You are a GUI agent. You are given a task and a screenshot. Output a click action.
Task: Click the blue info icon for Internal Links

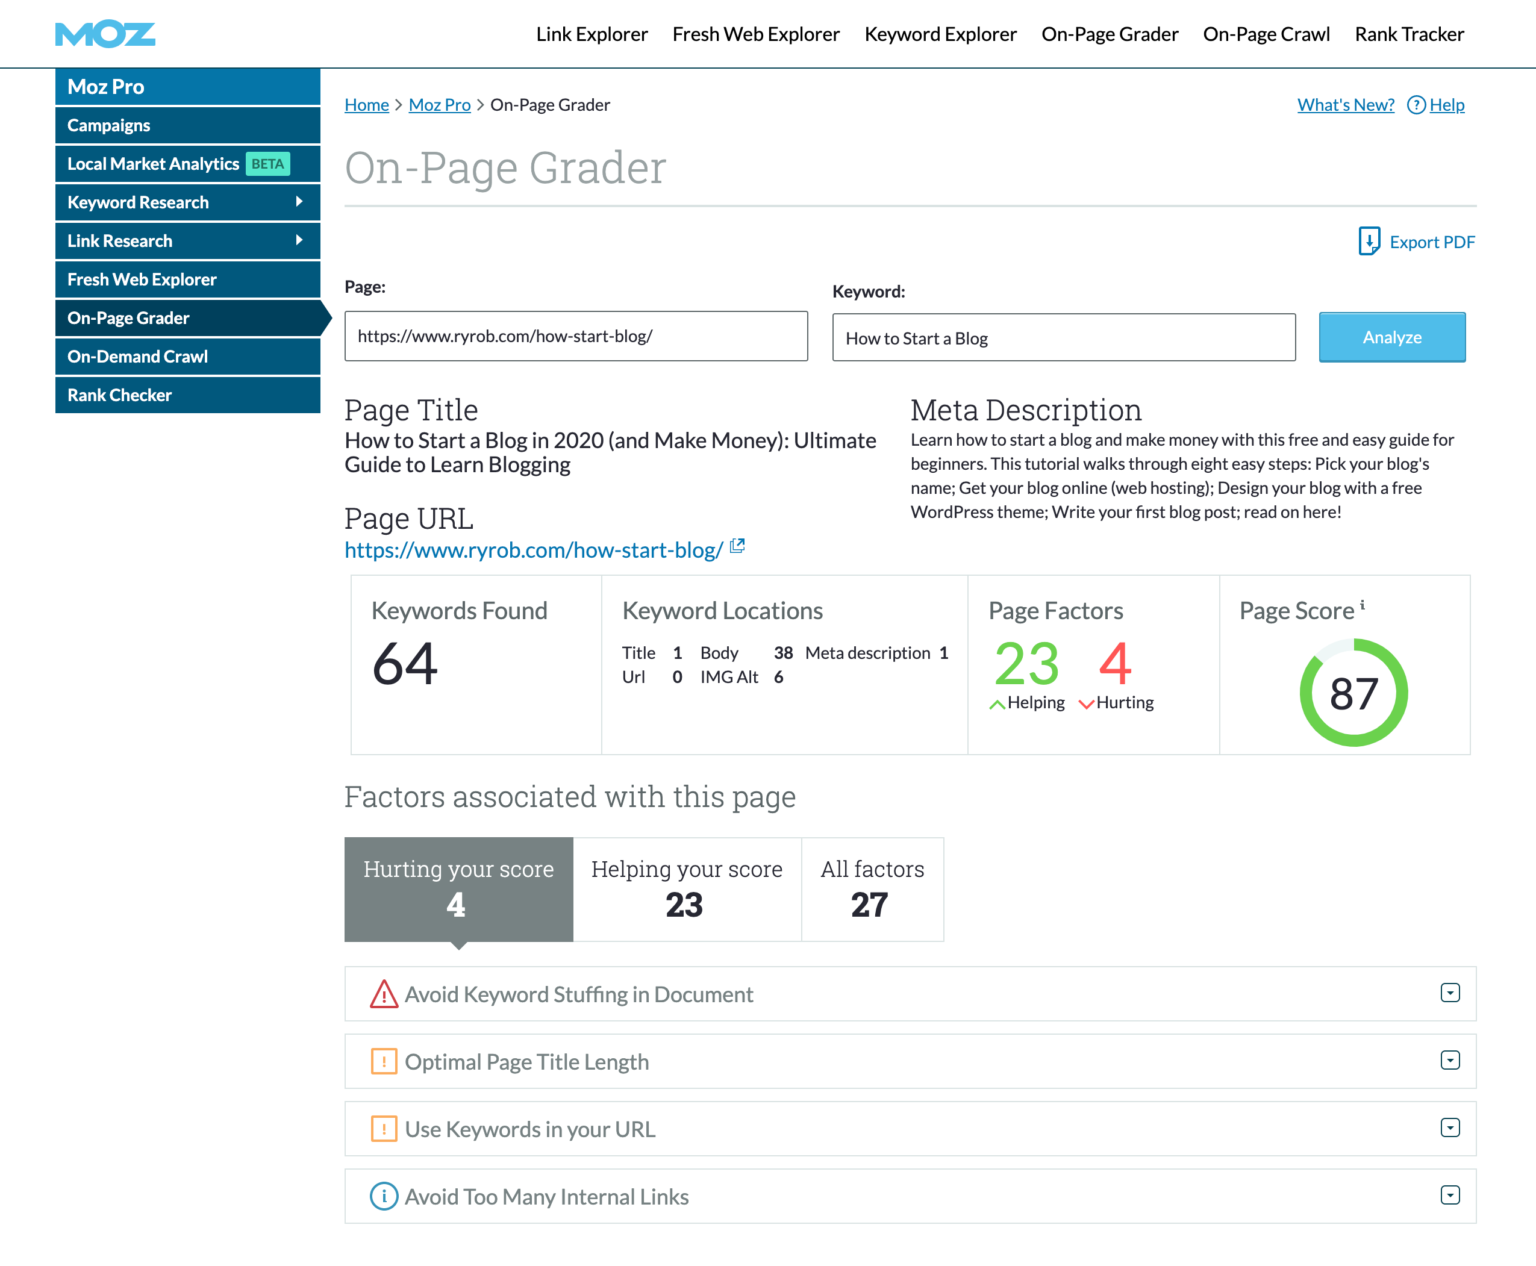click(384, 1196)
